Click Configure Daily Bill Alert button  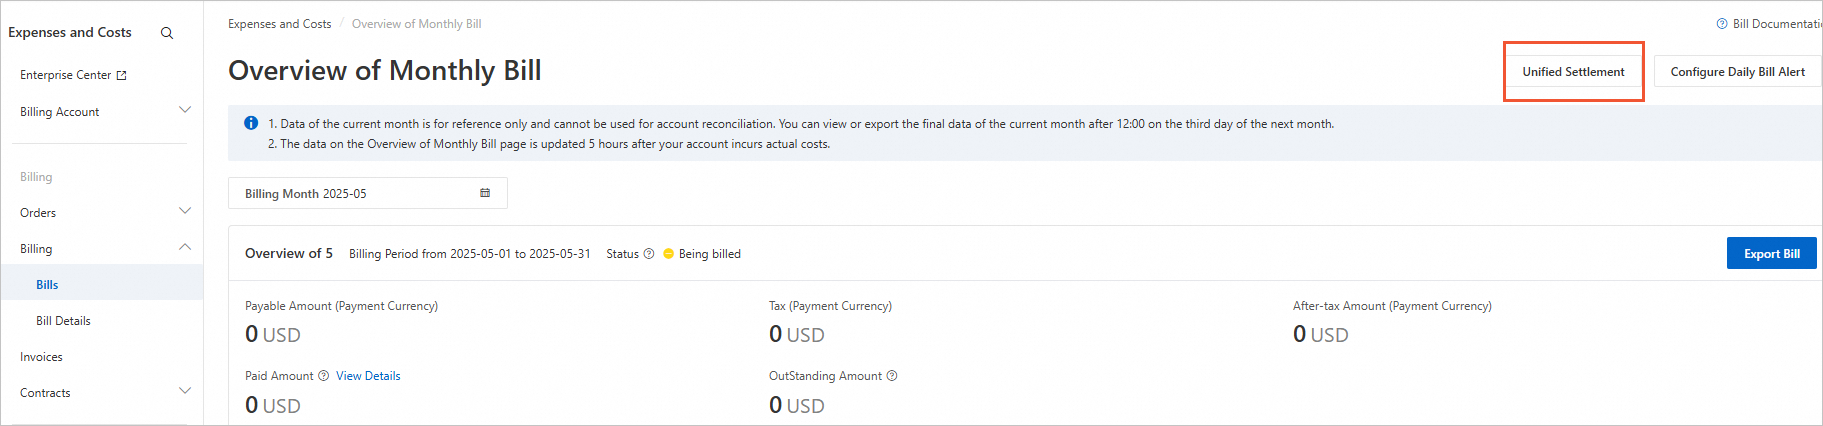click(x=1737, y=72)
